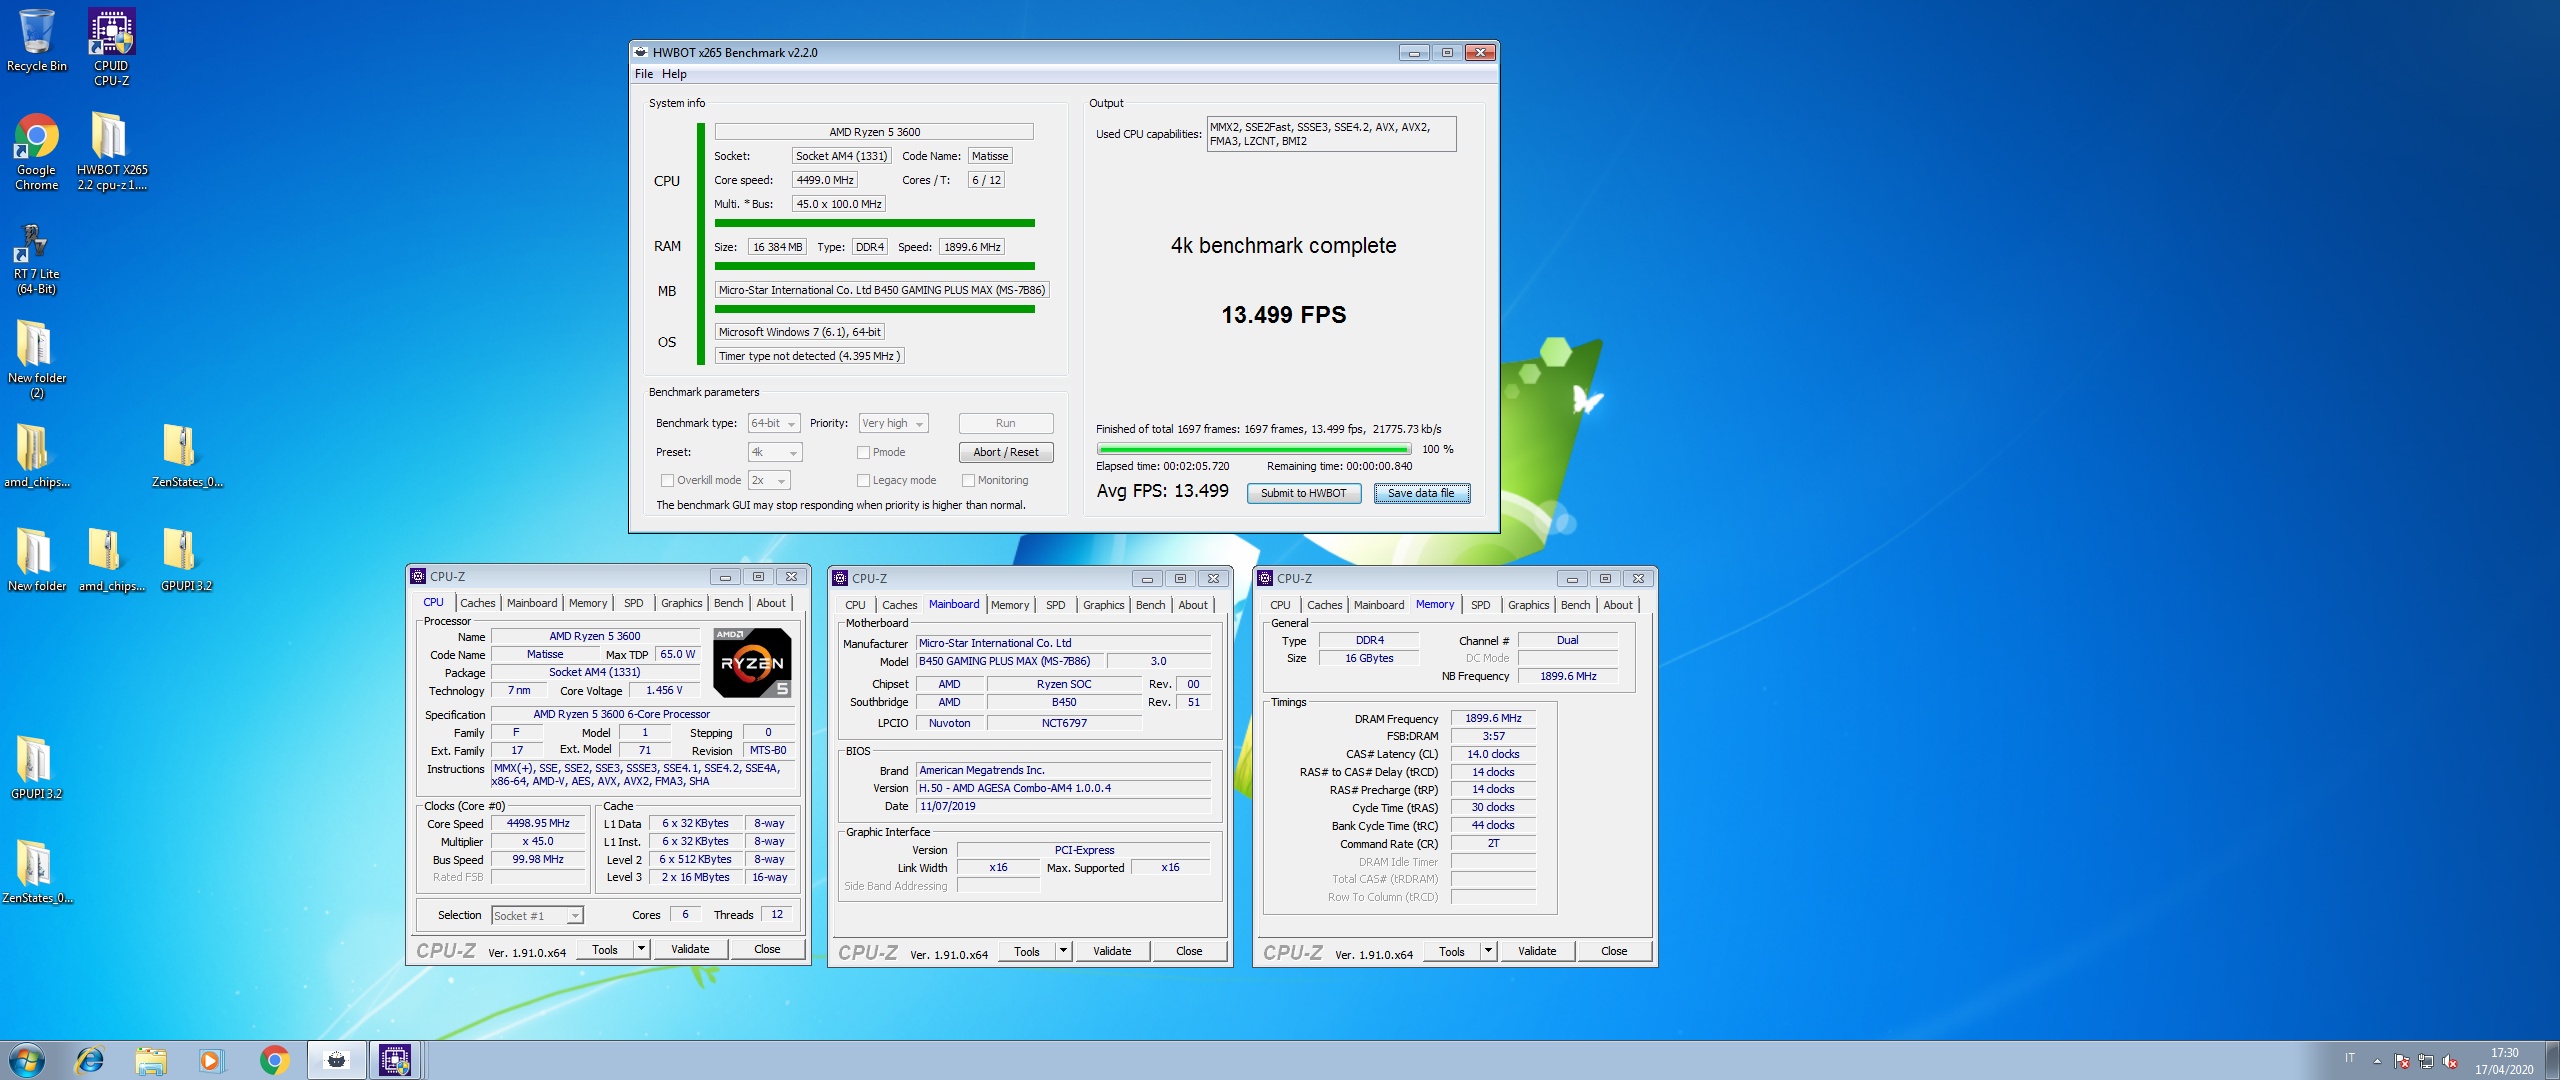
Task: Open the Help menu in HWBOT
Action: tap(674, 74)
